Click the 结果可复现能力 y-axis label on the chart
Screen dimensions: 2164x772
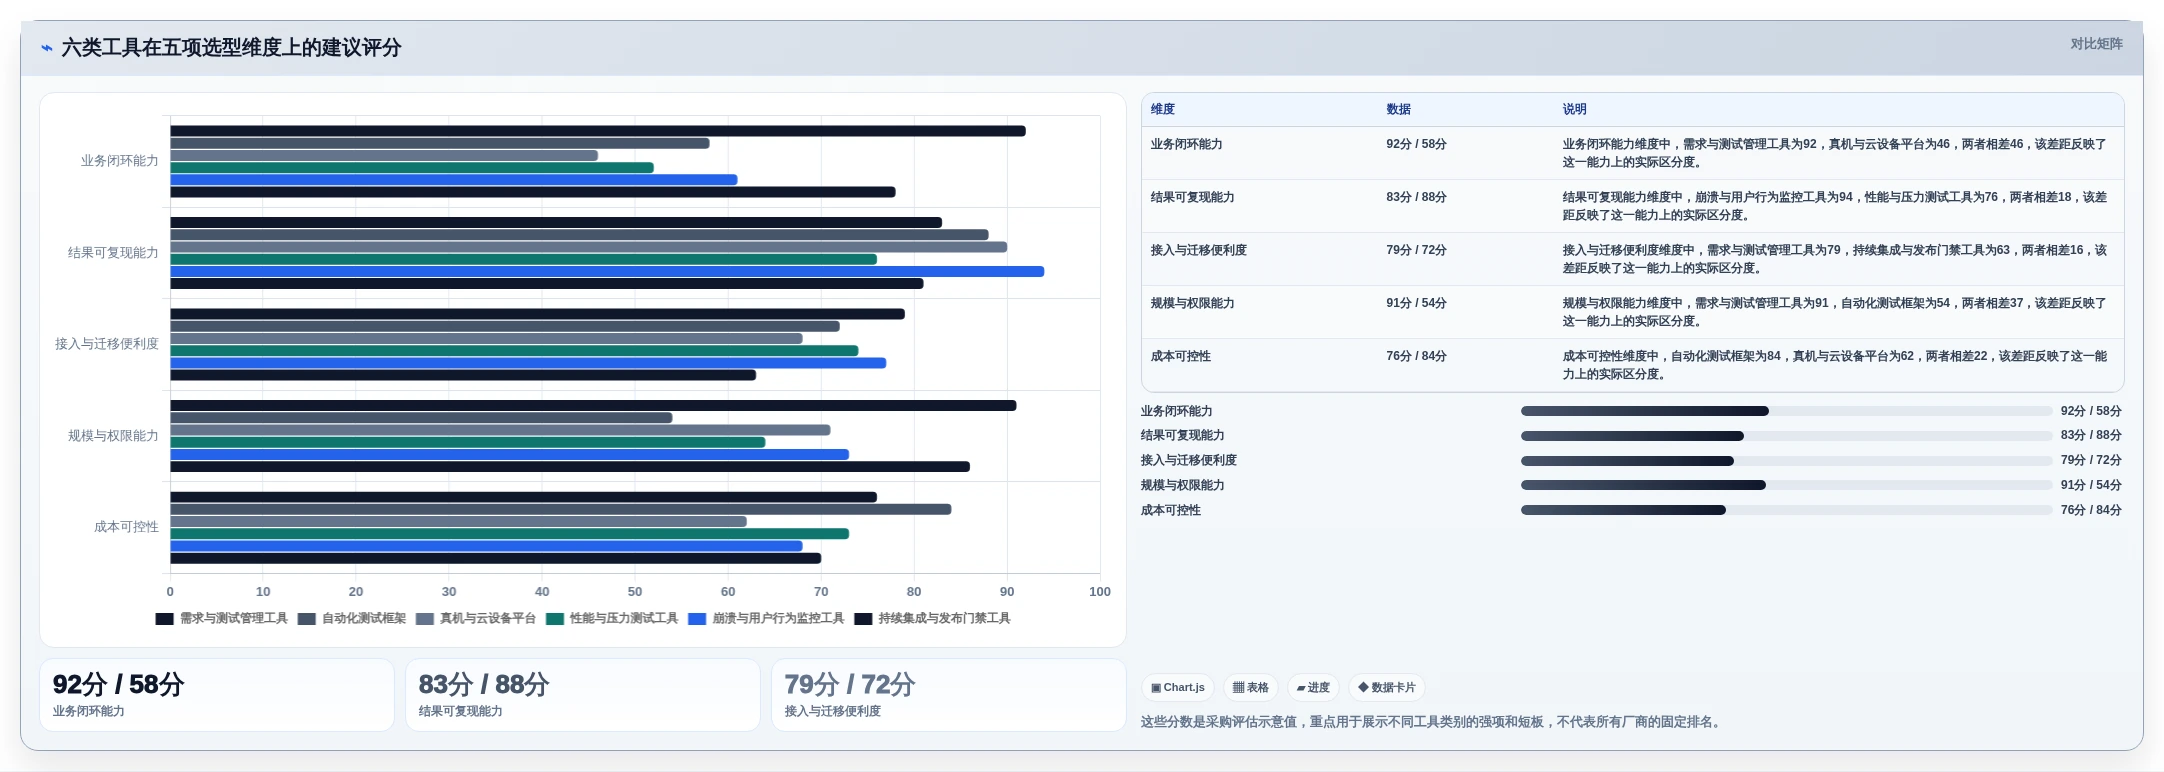(113, 253)
